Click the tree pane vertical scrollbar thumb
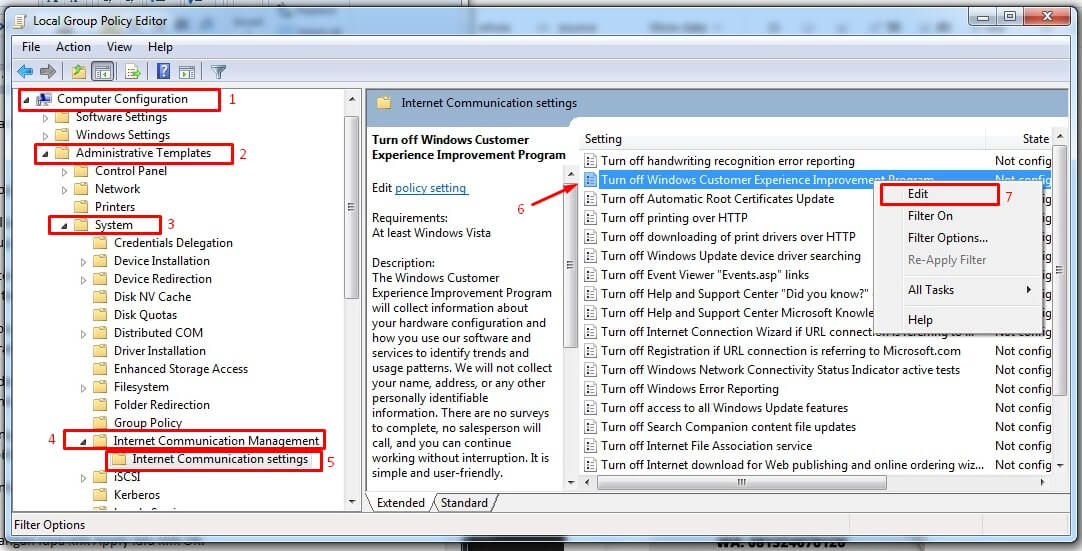Viewport: 1082px width, 551px height. click(x=352, y=207)
